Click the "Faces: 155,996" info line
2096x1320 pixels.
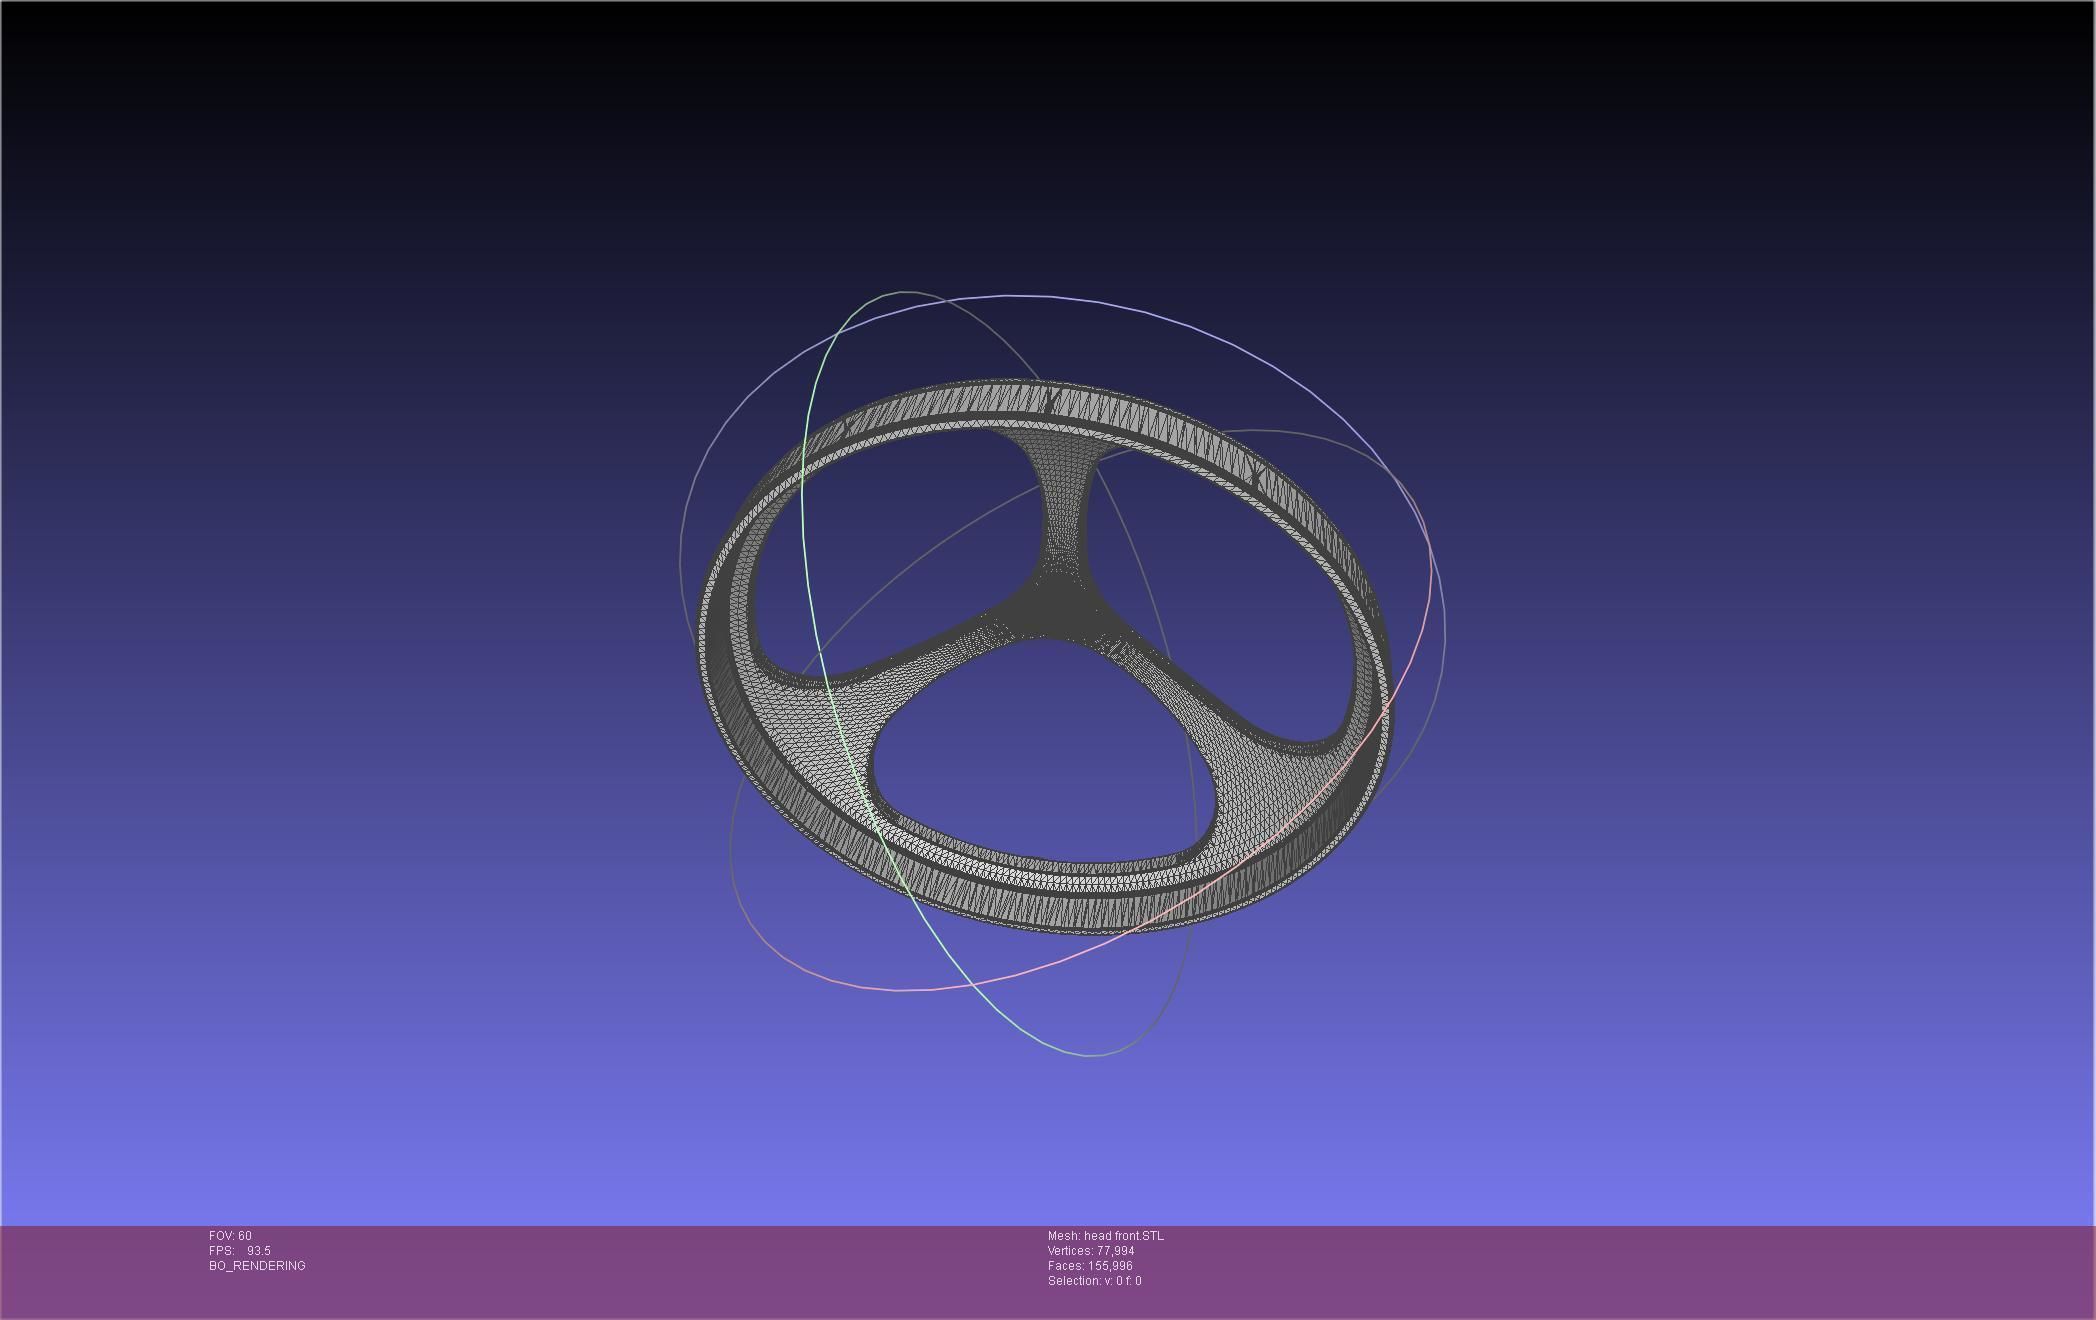click(1090, 1266)
